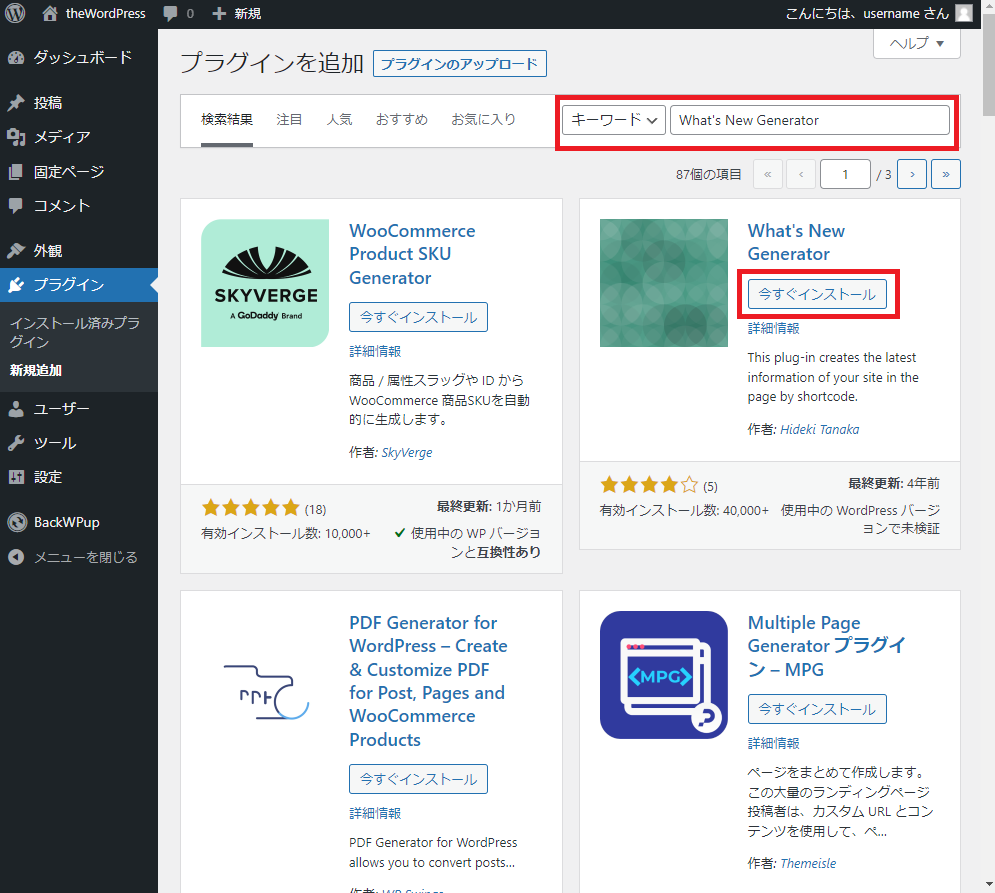Open the Multiple Page Generator title link
The image size is (995, 893).
(826, 646)
